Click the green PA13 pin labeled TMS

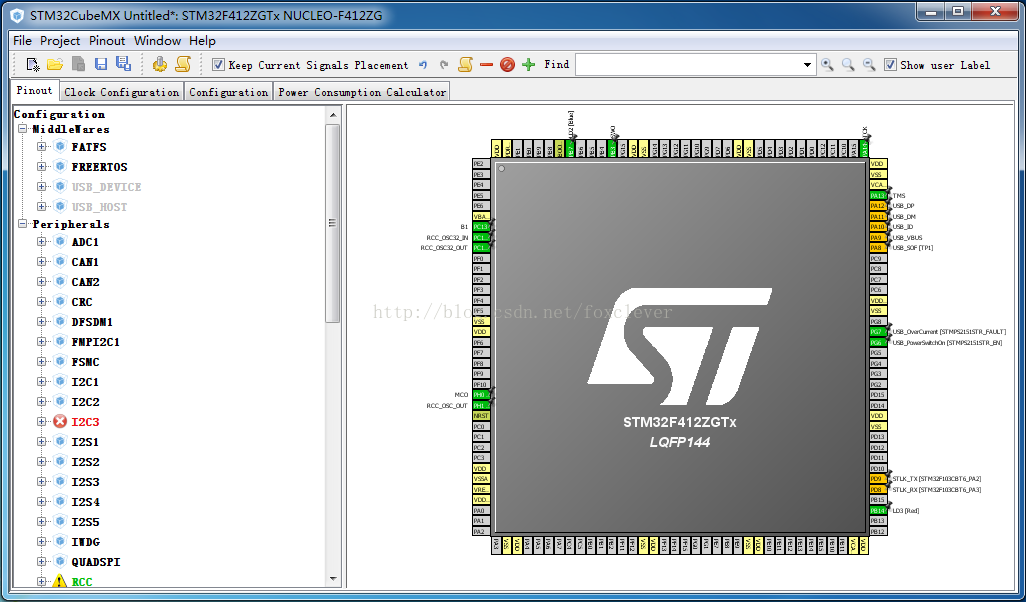878,195
